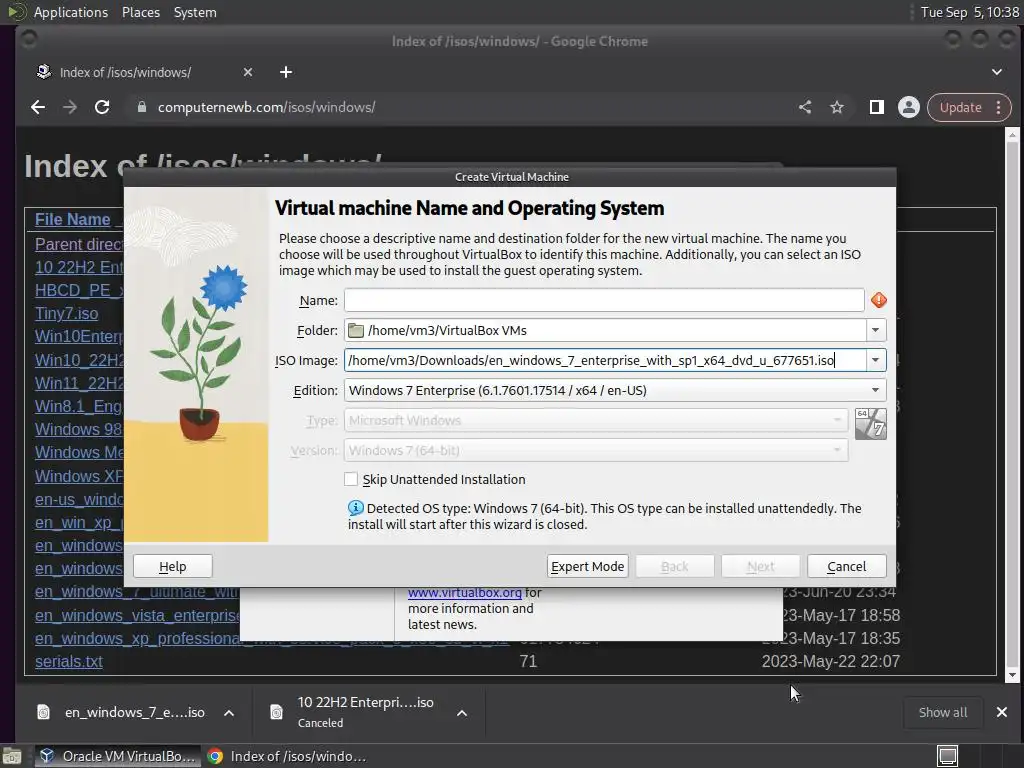Cancel the Create Virtual Machine wizard
The height and width of the screenshot is (768, 1024).
[846, 566]
